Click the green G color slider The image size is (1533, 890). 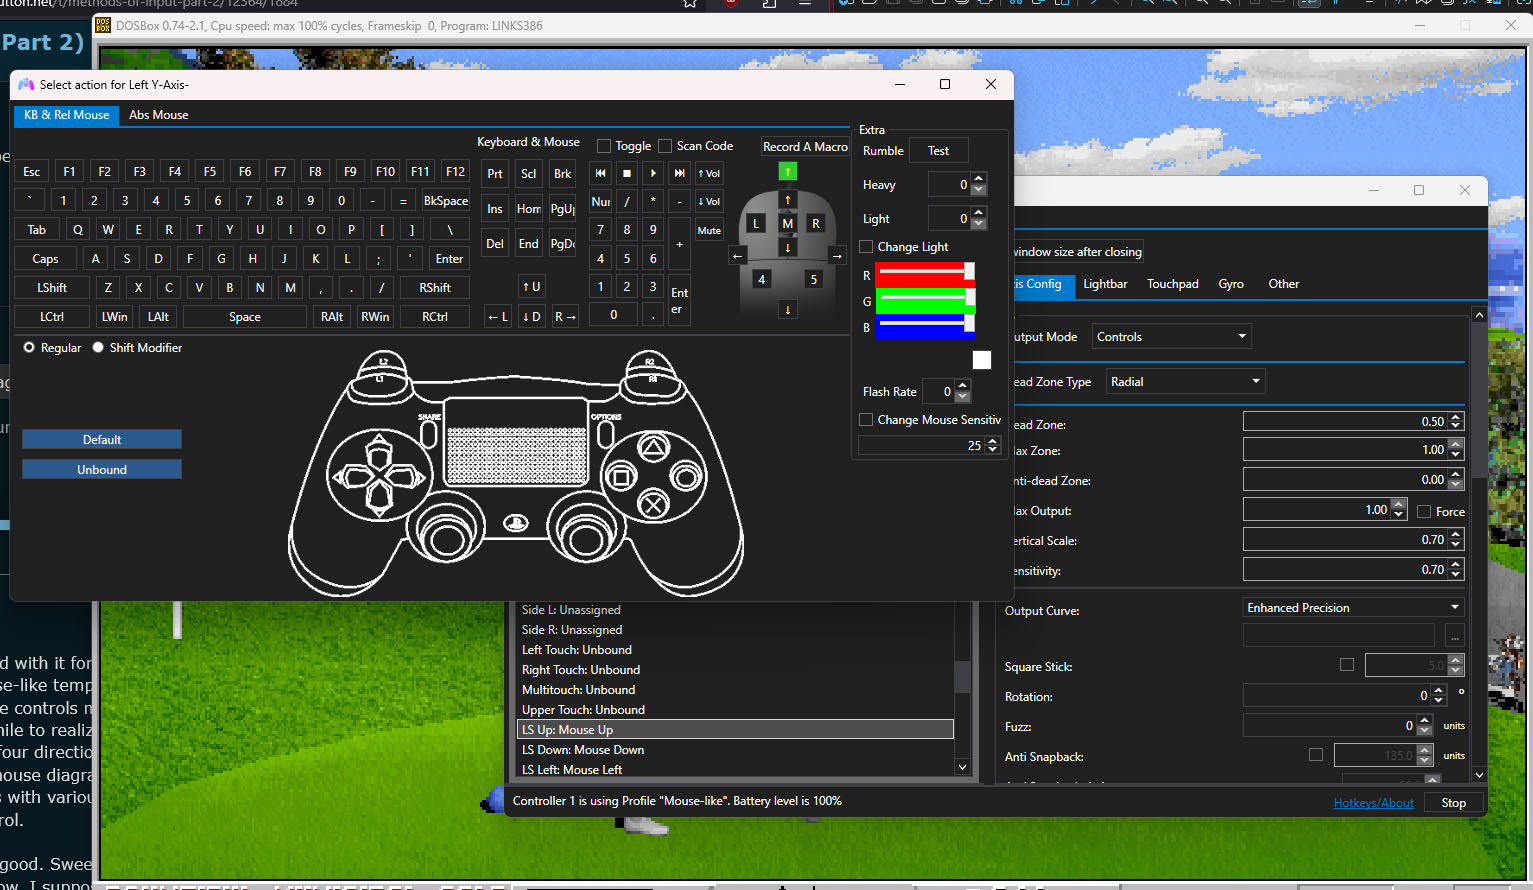(925, 301)
